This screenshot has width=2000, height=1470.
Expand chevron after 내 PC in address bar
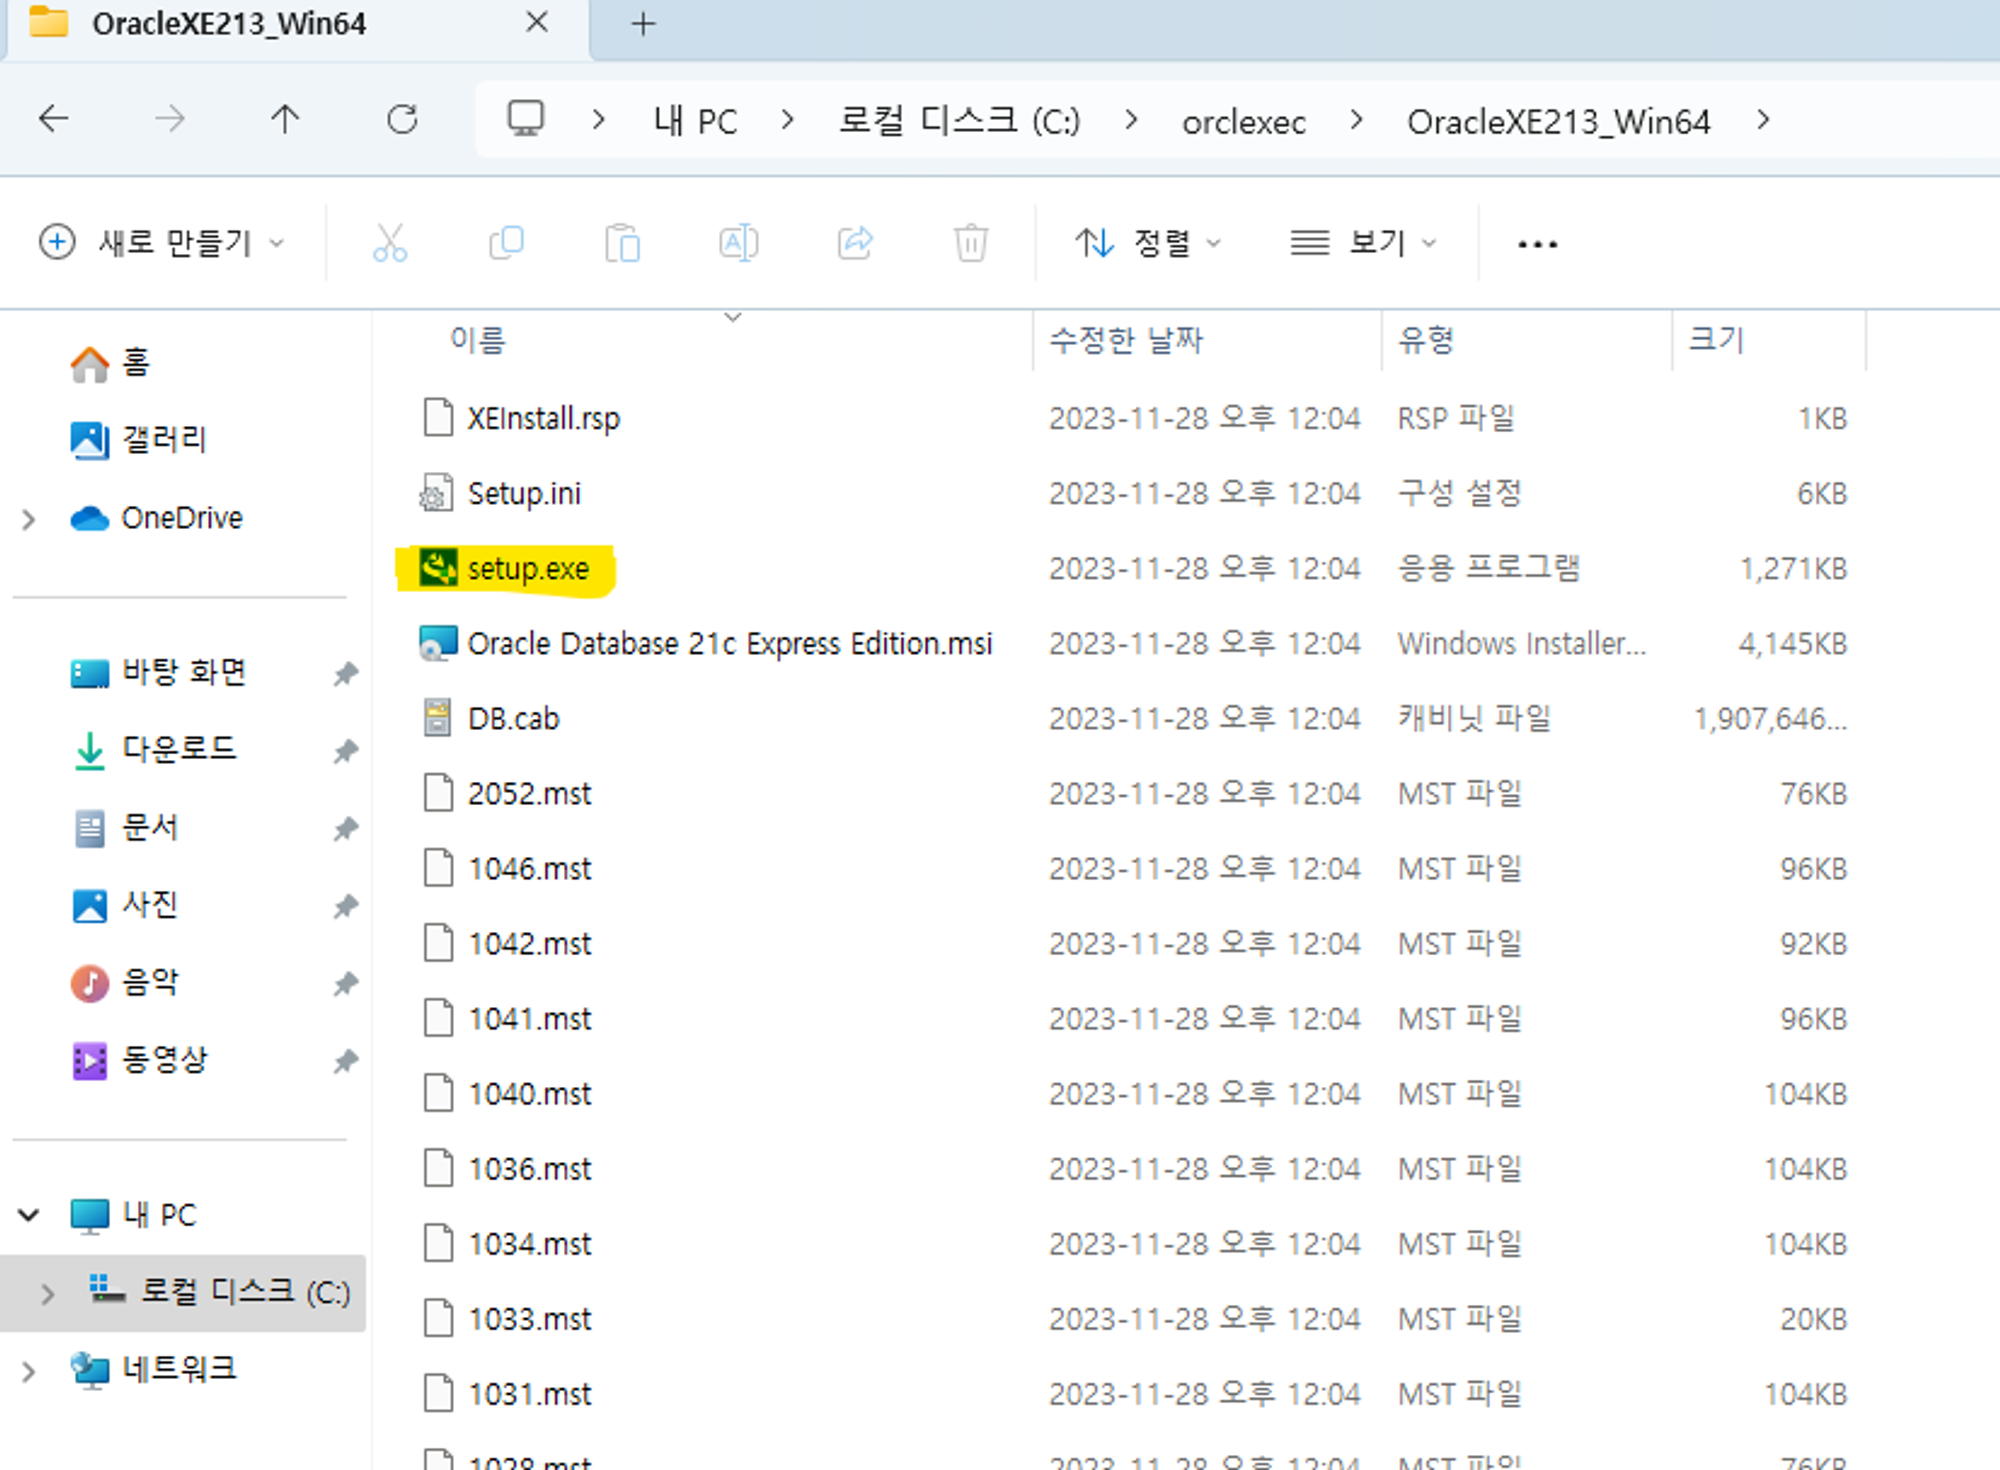point(788,120)
